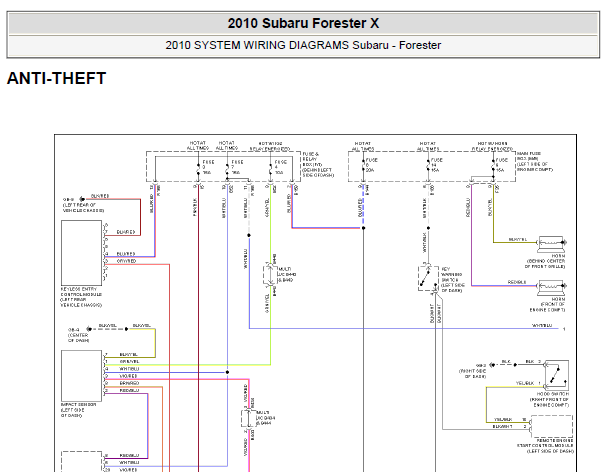
Task: Click the 'IMPACT SENSOR (LEFT SIDE OF DASH)' label
Action: tap(79, 410)
